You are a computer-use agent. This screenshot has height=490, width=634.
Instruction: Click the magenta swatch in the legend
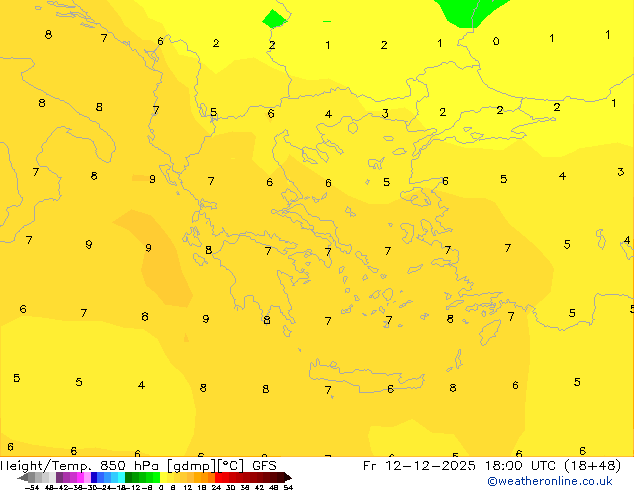pyautogui.click(x=80, y=477)
